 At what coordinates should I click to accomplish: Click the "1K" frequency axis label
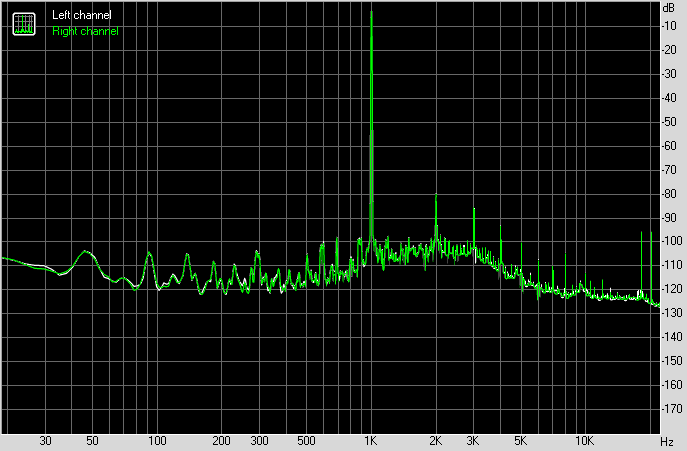371,440
